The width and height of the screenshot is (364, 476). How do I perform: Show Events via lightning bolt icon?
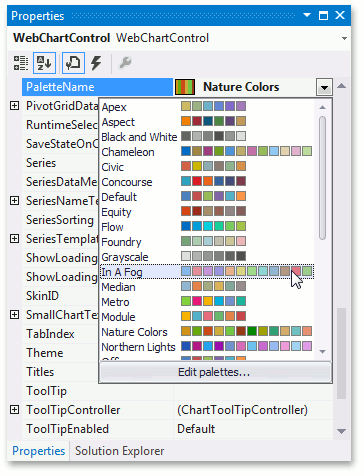96,63
